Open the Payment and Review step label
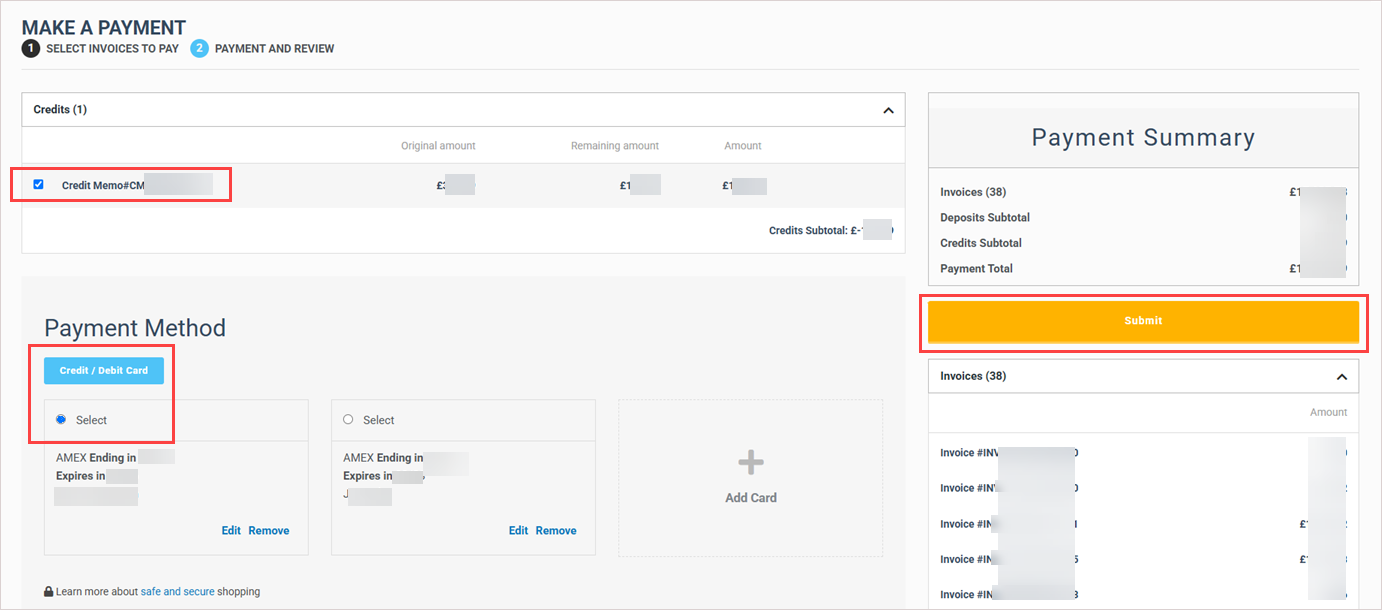Screen dimensions: 1382x610 point(274,49)
